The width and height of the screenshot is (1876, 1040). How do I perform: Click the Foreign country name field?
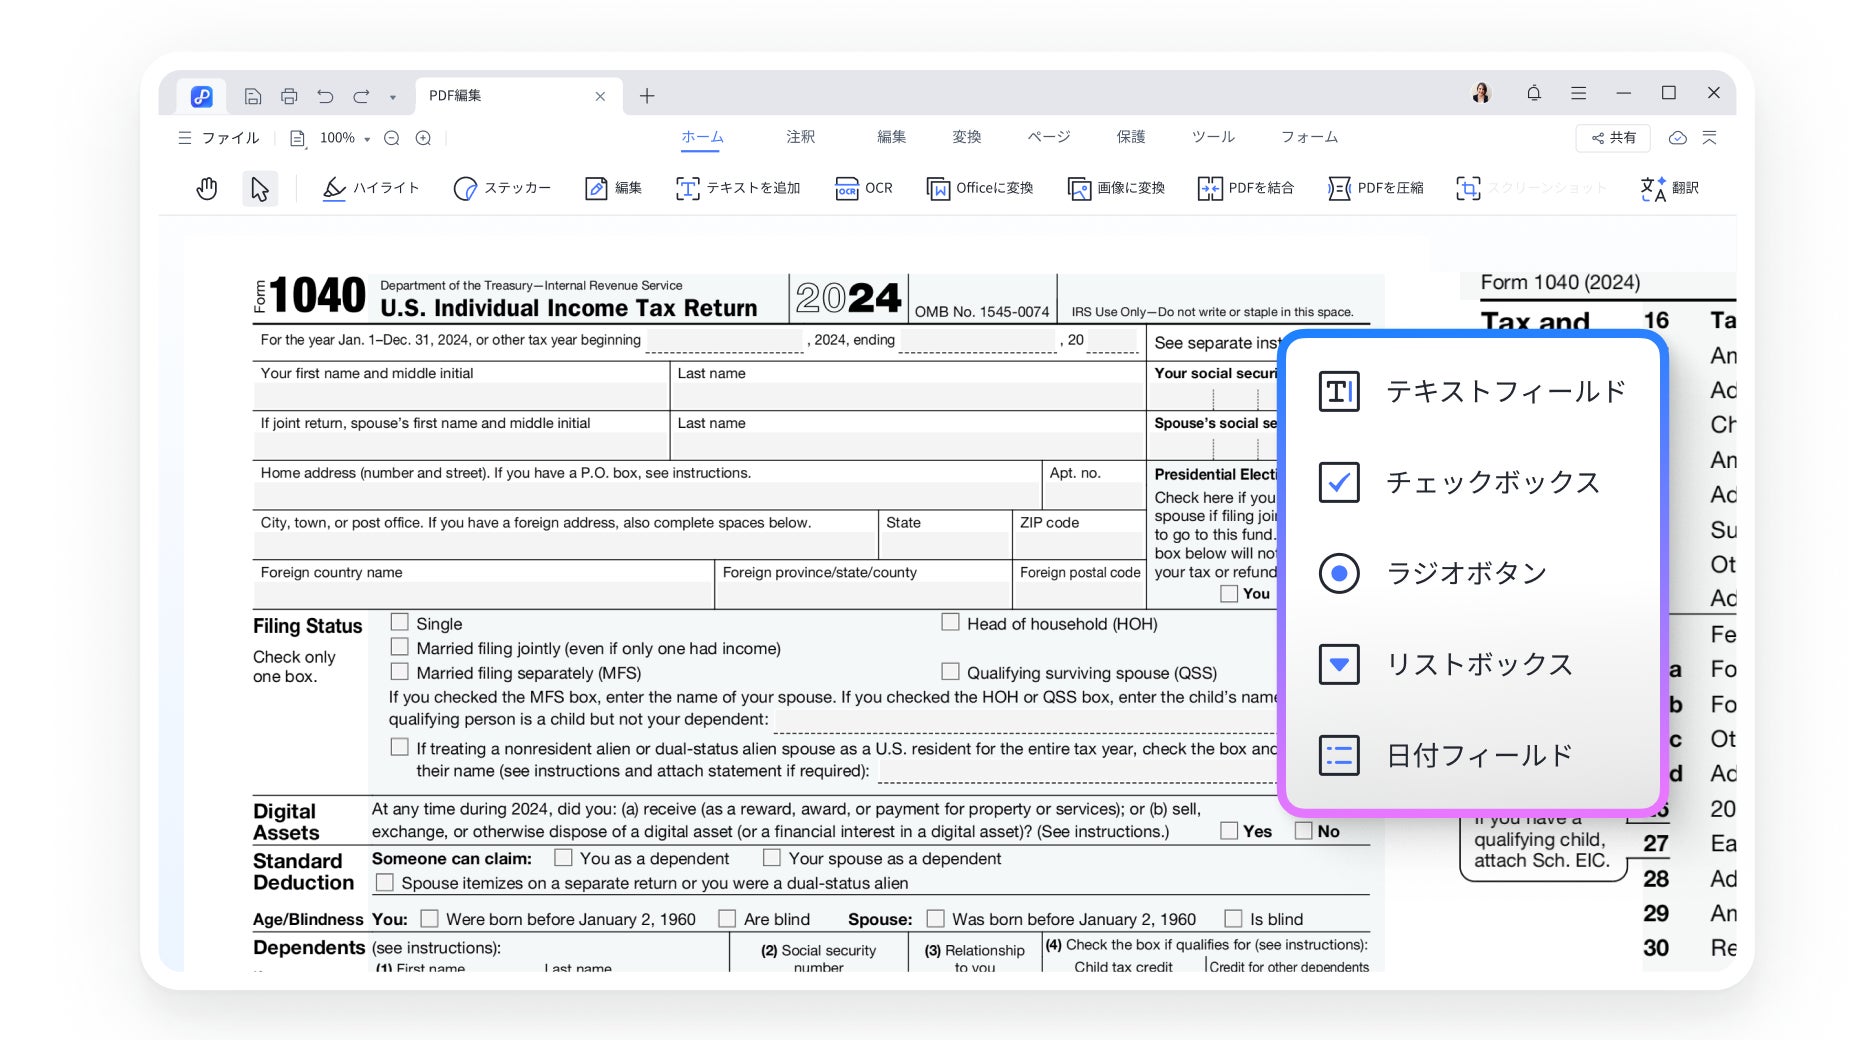pyautogui.click(x=483, y=596)
